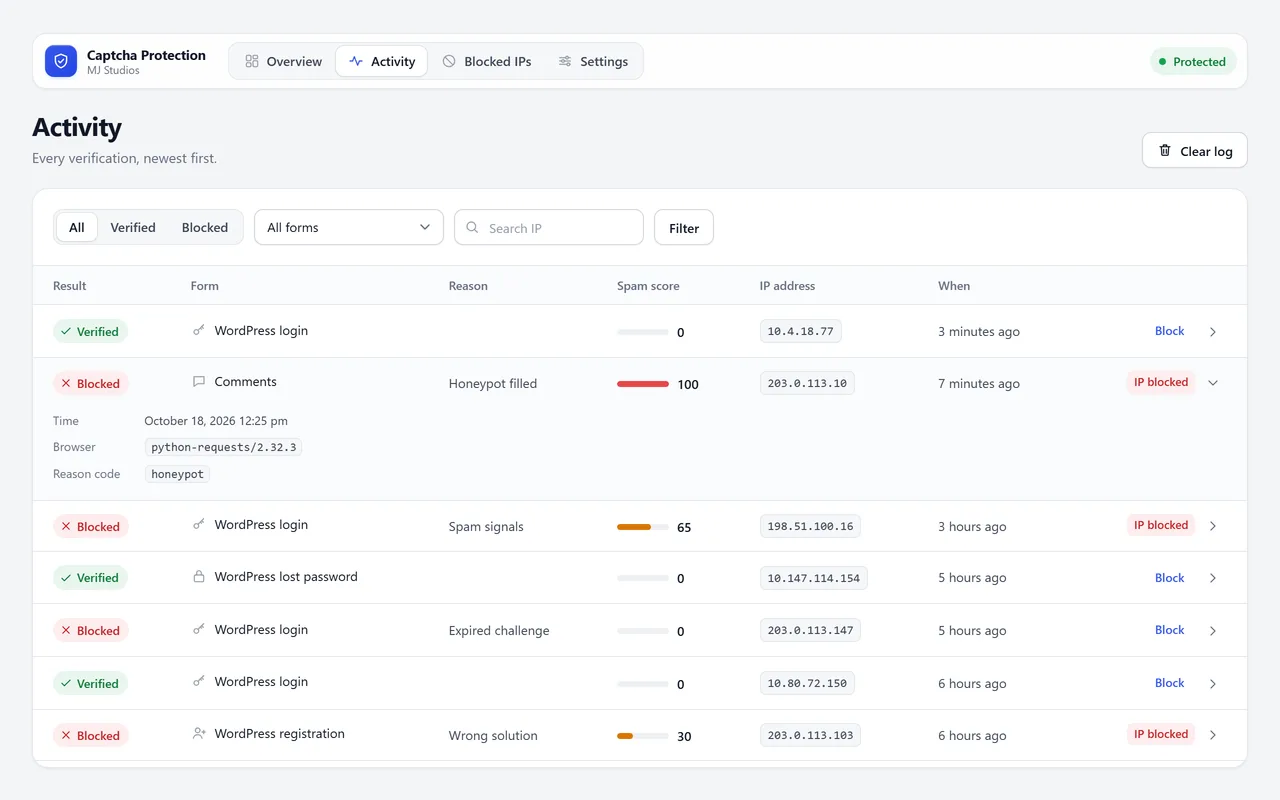The width and height of the screenshot is (1280, 800).
Task: Click the Expired challenge reason text
Action: 499,631
